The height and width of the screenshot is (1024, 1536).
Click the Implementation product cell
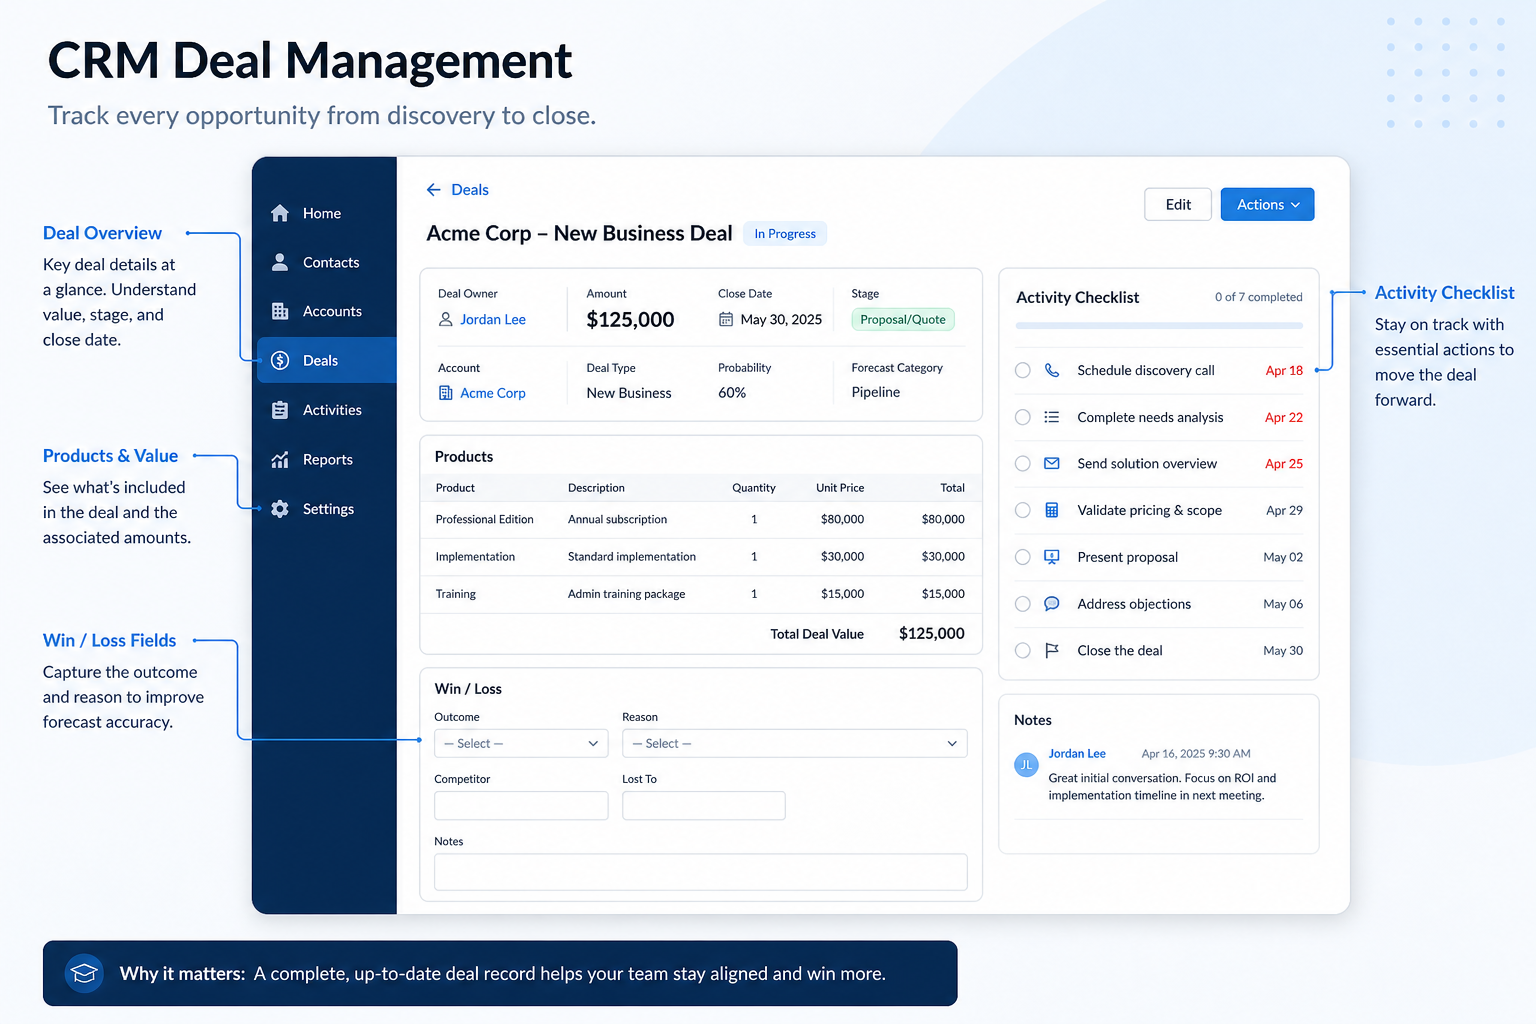(x=475, y=557)
